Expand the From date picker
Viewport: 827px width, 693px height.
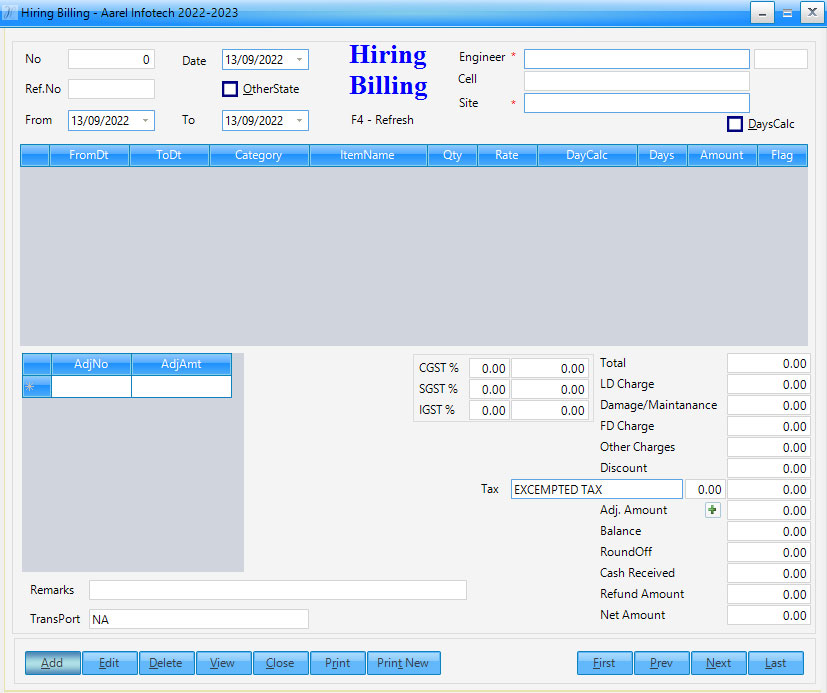145,121
